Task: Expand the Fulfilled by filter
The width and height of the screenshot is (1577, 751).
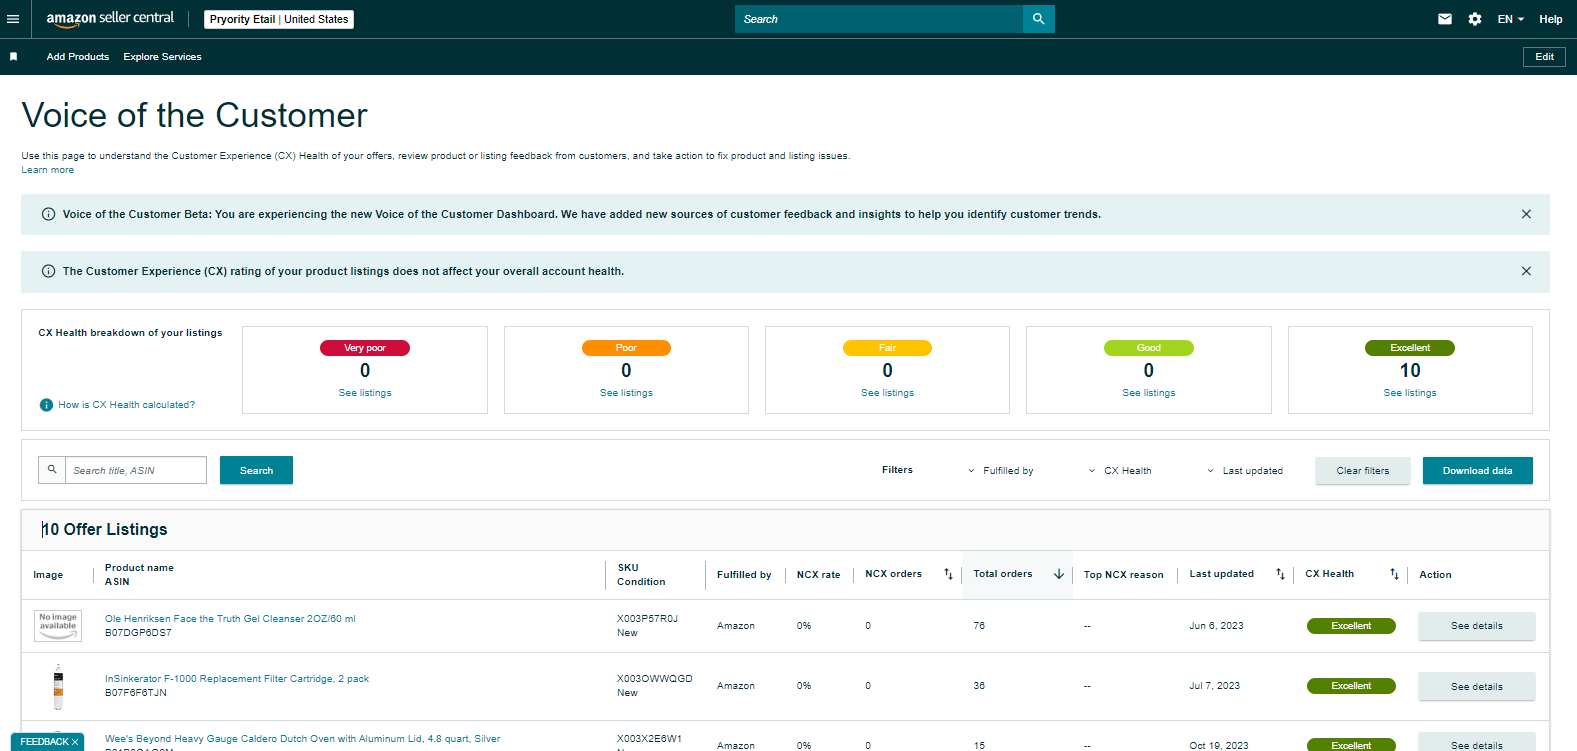Action: pos(1000,471)
